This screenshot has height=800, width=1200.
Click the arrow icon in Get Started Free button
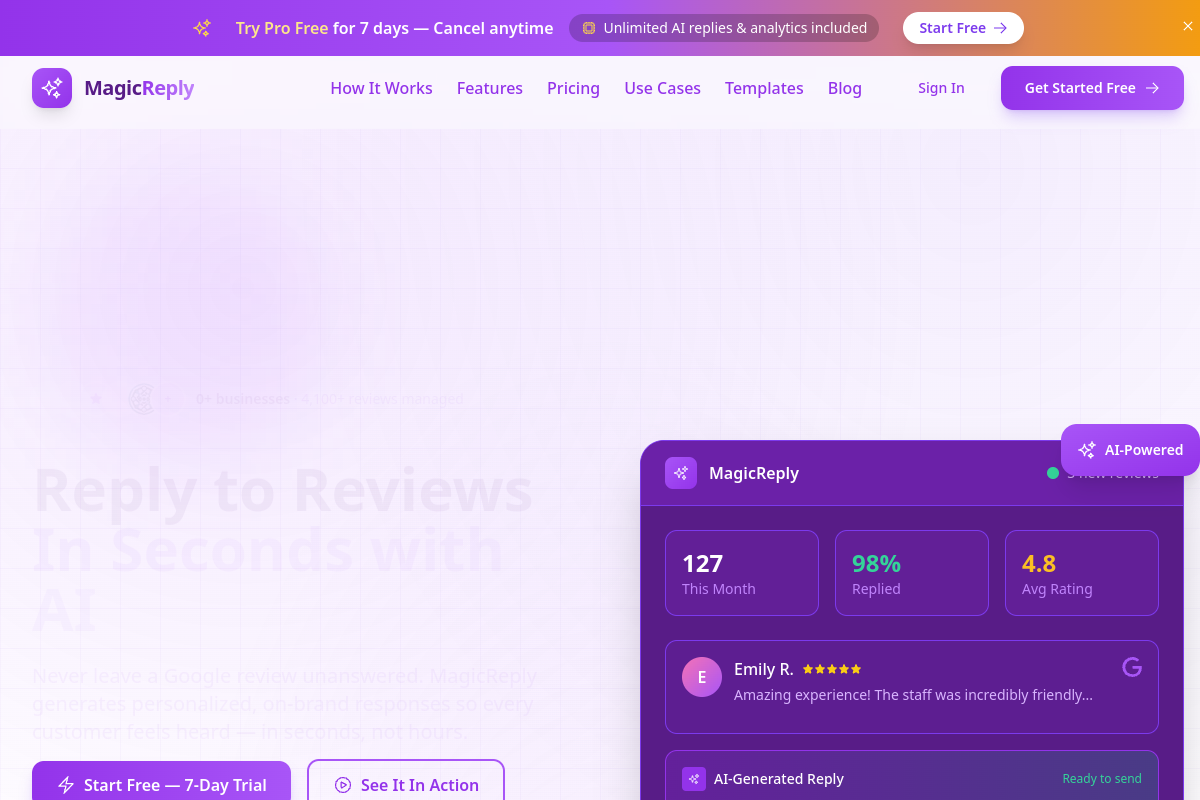click(1152, 88)
